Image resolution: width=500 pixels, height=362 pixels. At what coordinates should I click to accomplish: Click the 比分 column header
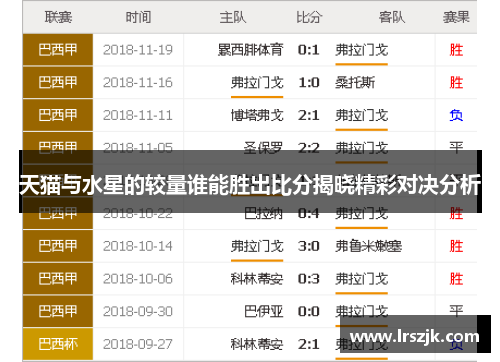pyautogui.click(x=309, y=17)
